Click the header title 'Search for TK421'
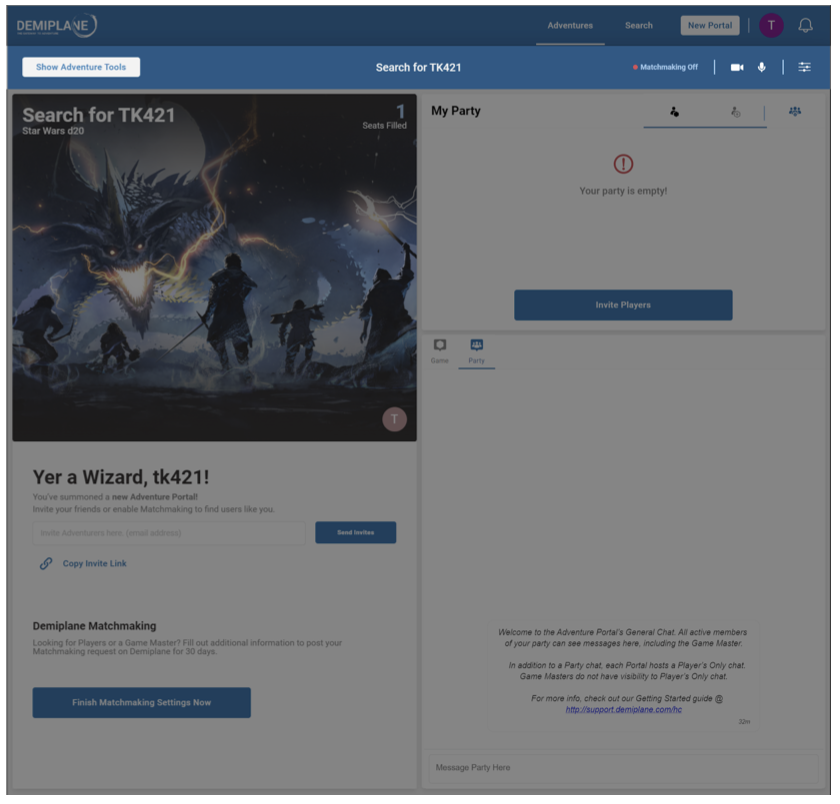This screenshot has width=840, height=804. click(419, 67)
